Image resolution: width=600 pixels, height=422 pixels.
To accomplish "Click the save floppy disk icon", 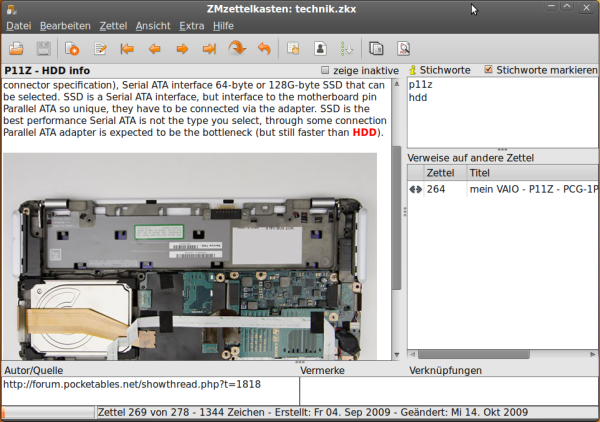I will [x=43, y=49].
